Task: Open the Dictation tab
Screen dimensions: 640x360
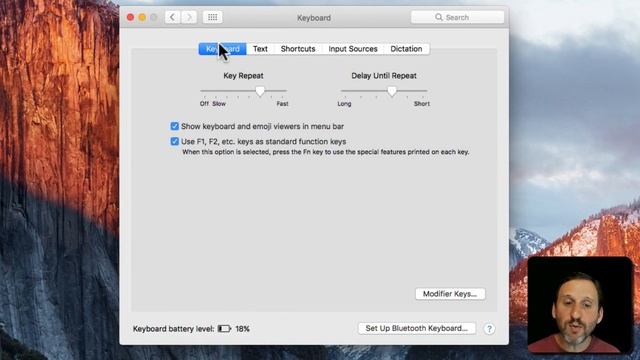Action: point(406,49)
